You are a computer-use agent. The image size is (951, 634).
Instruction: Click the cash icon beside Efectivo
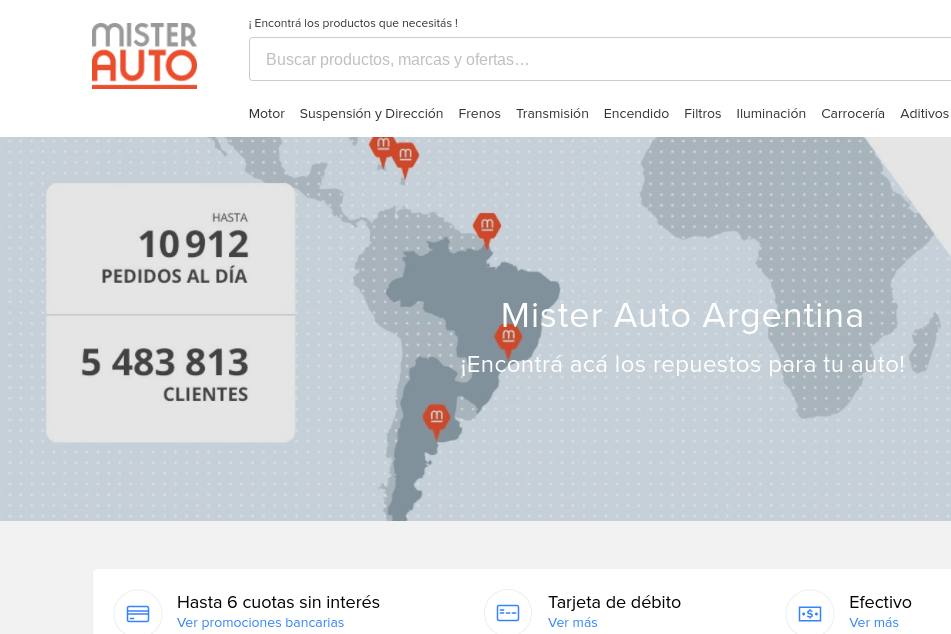coord(809,612)
